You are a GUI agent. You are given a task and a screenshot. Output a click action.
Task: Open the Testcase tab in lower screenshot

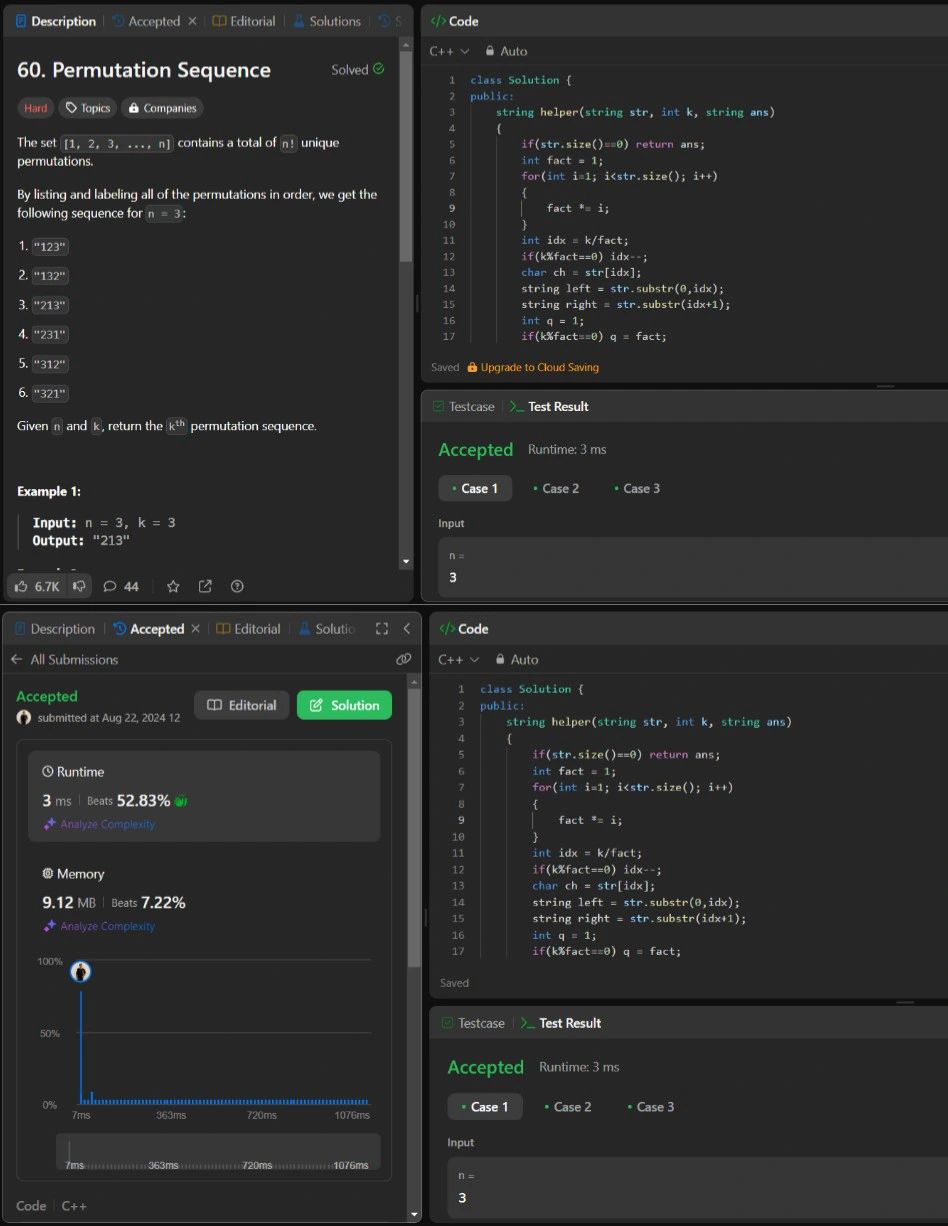pos(473,1023)
